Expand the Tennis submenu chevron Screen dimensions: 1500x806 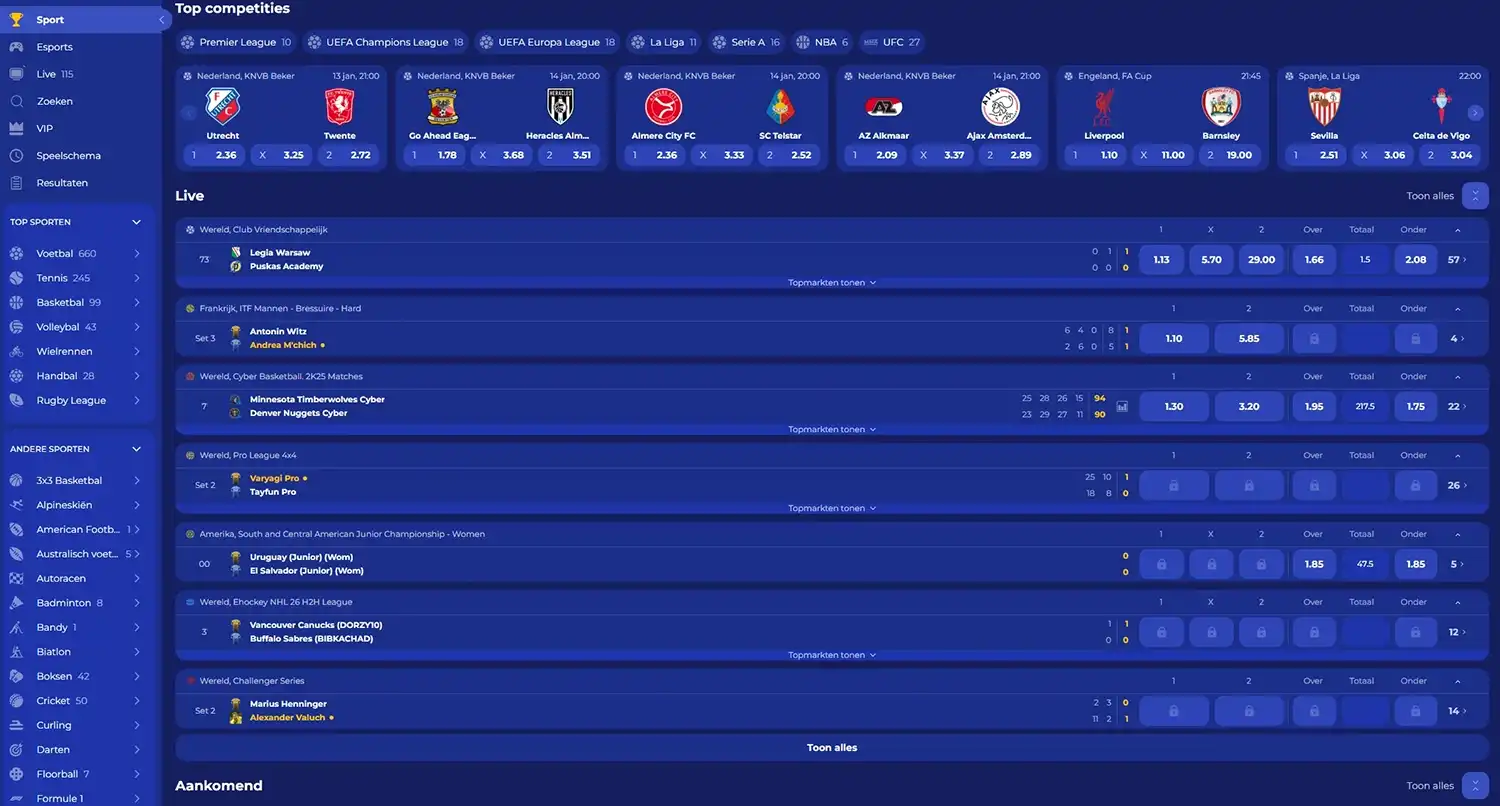coord(137,278)
